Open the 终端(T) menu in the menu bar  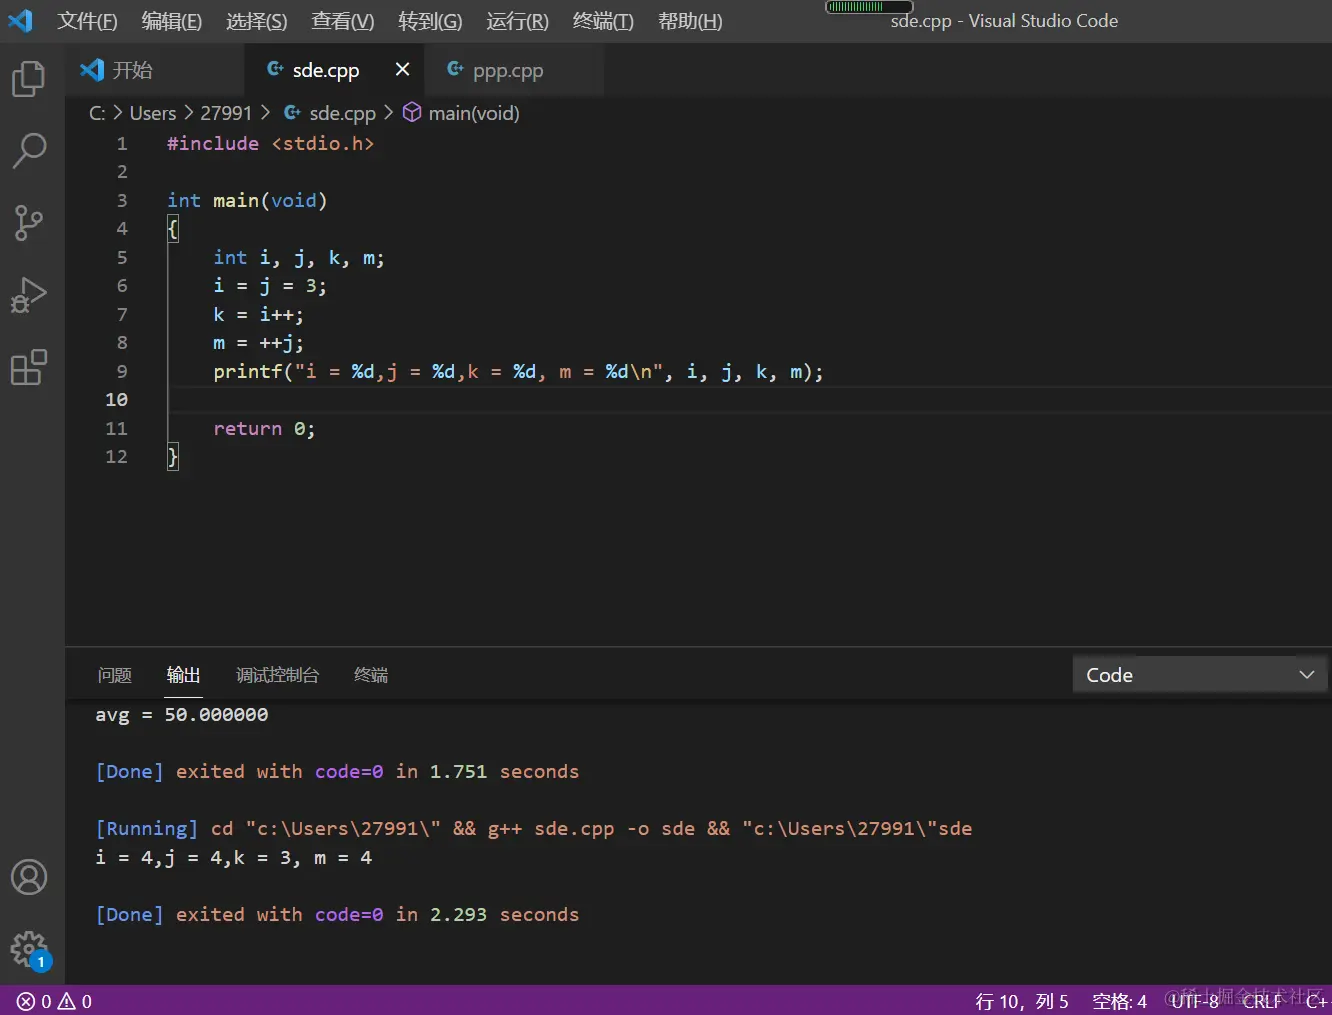coord(603,21)
